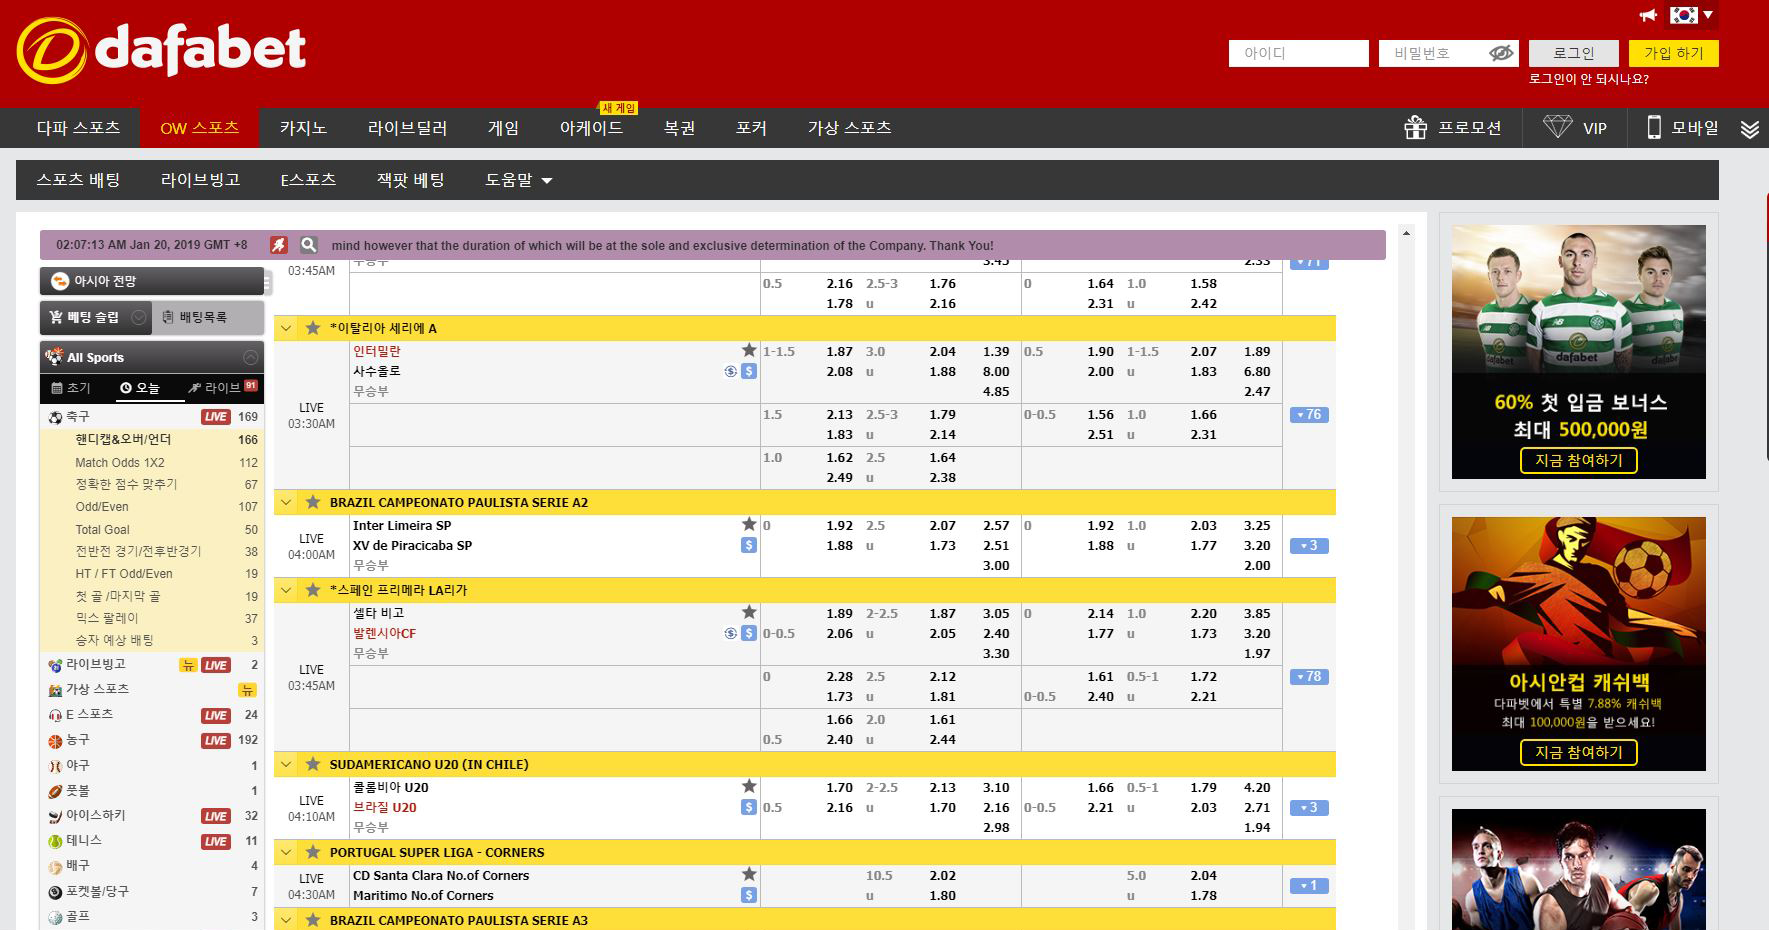Collapse the Brazil Paulista Serie A2 league
This screenshot has height=930, width=1769.
click(x=286, y=502)
